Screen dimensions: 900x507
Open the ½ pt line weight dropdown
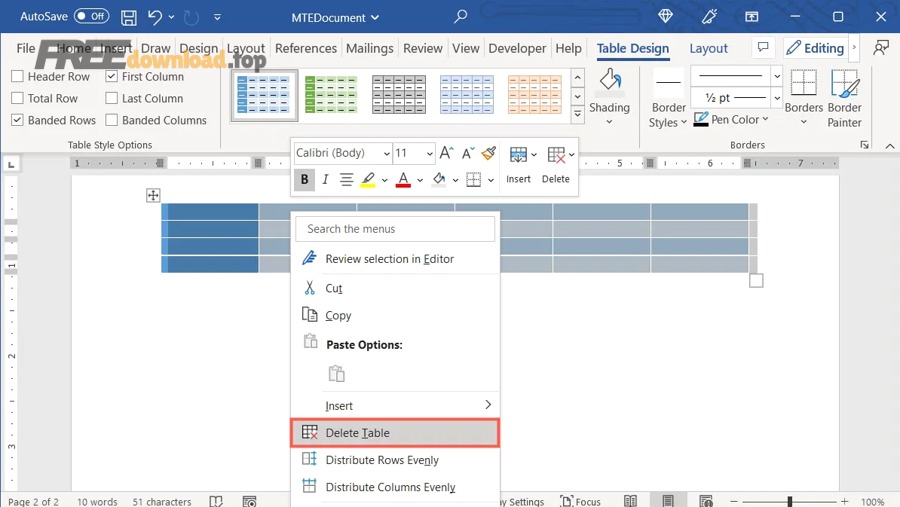coord(777,98)
